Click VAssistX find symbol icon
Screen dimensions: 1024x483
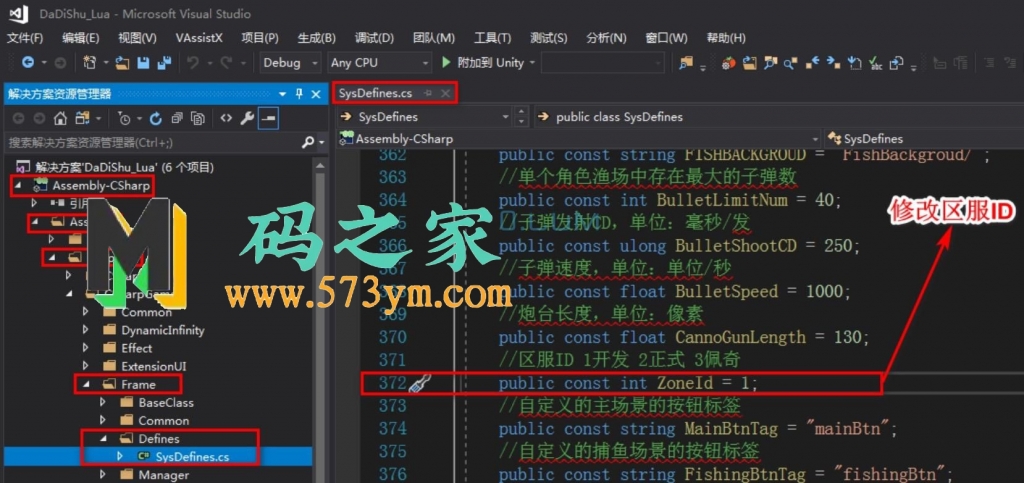[x=771, y=63]
